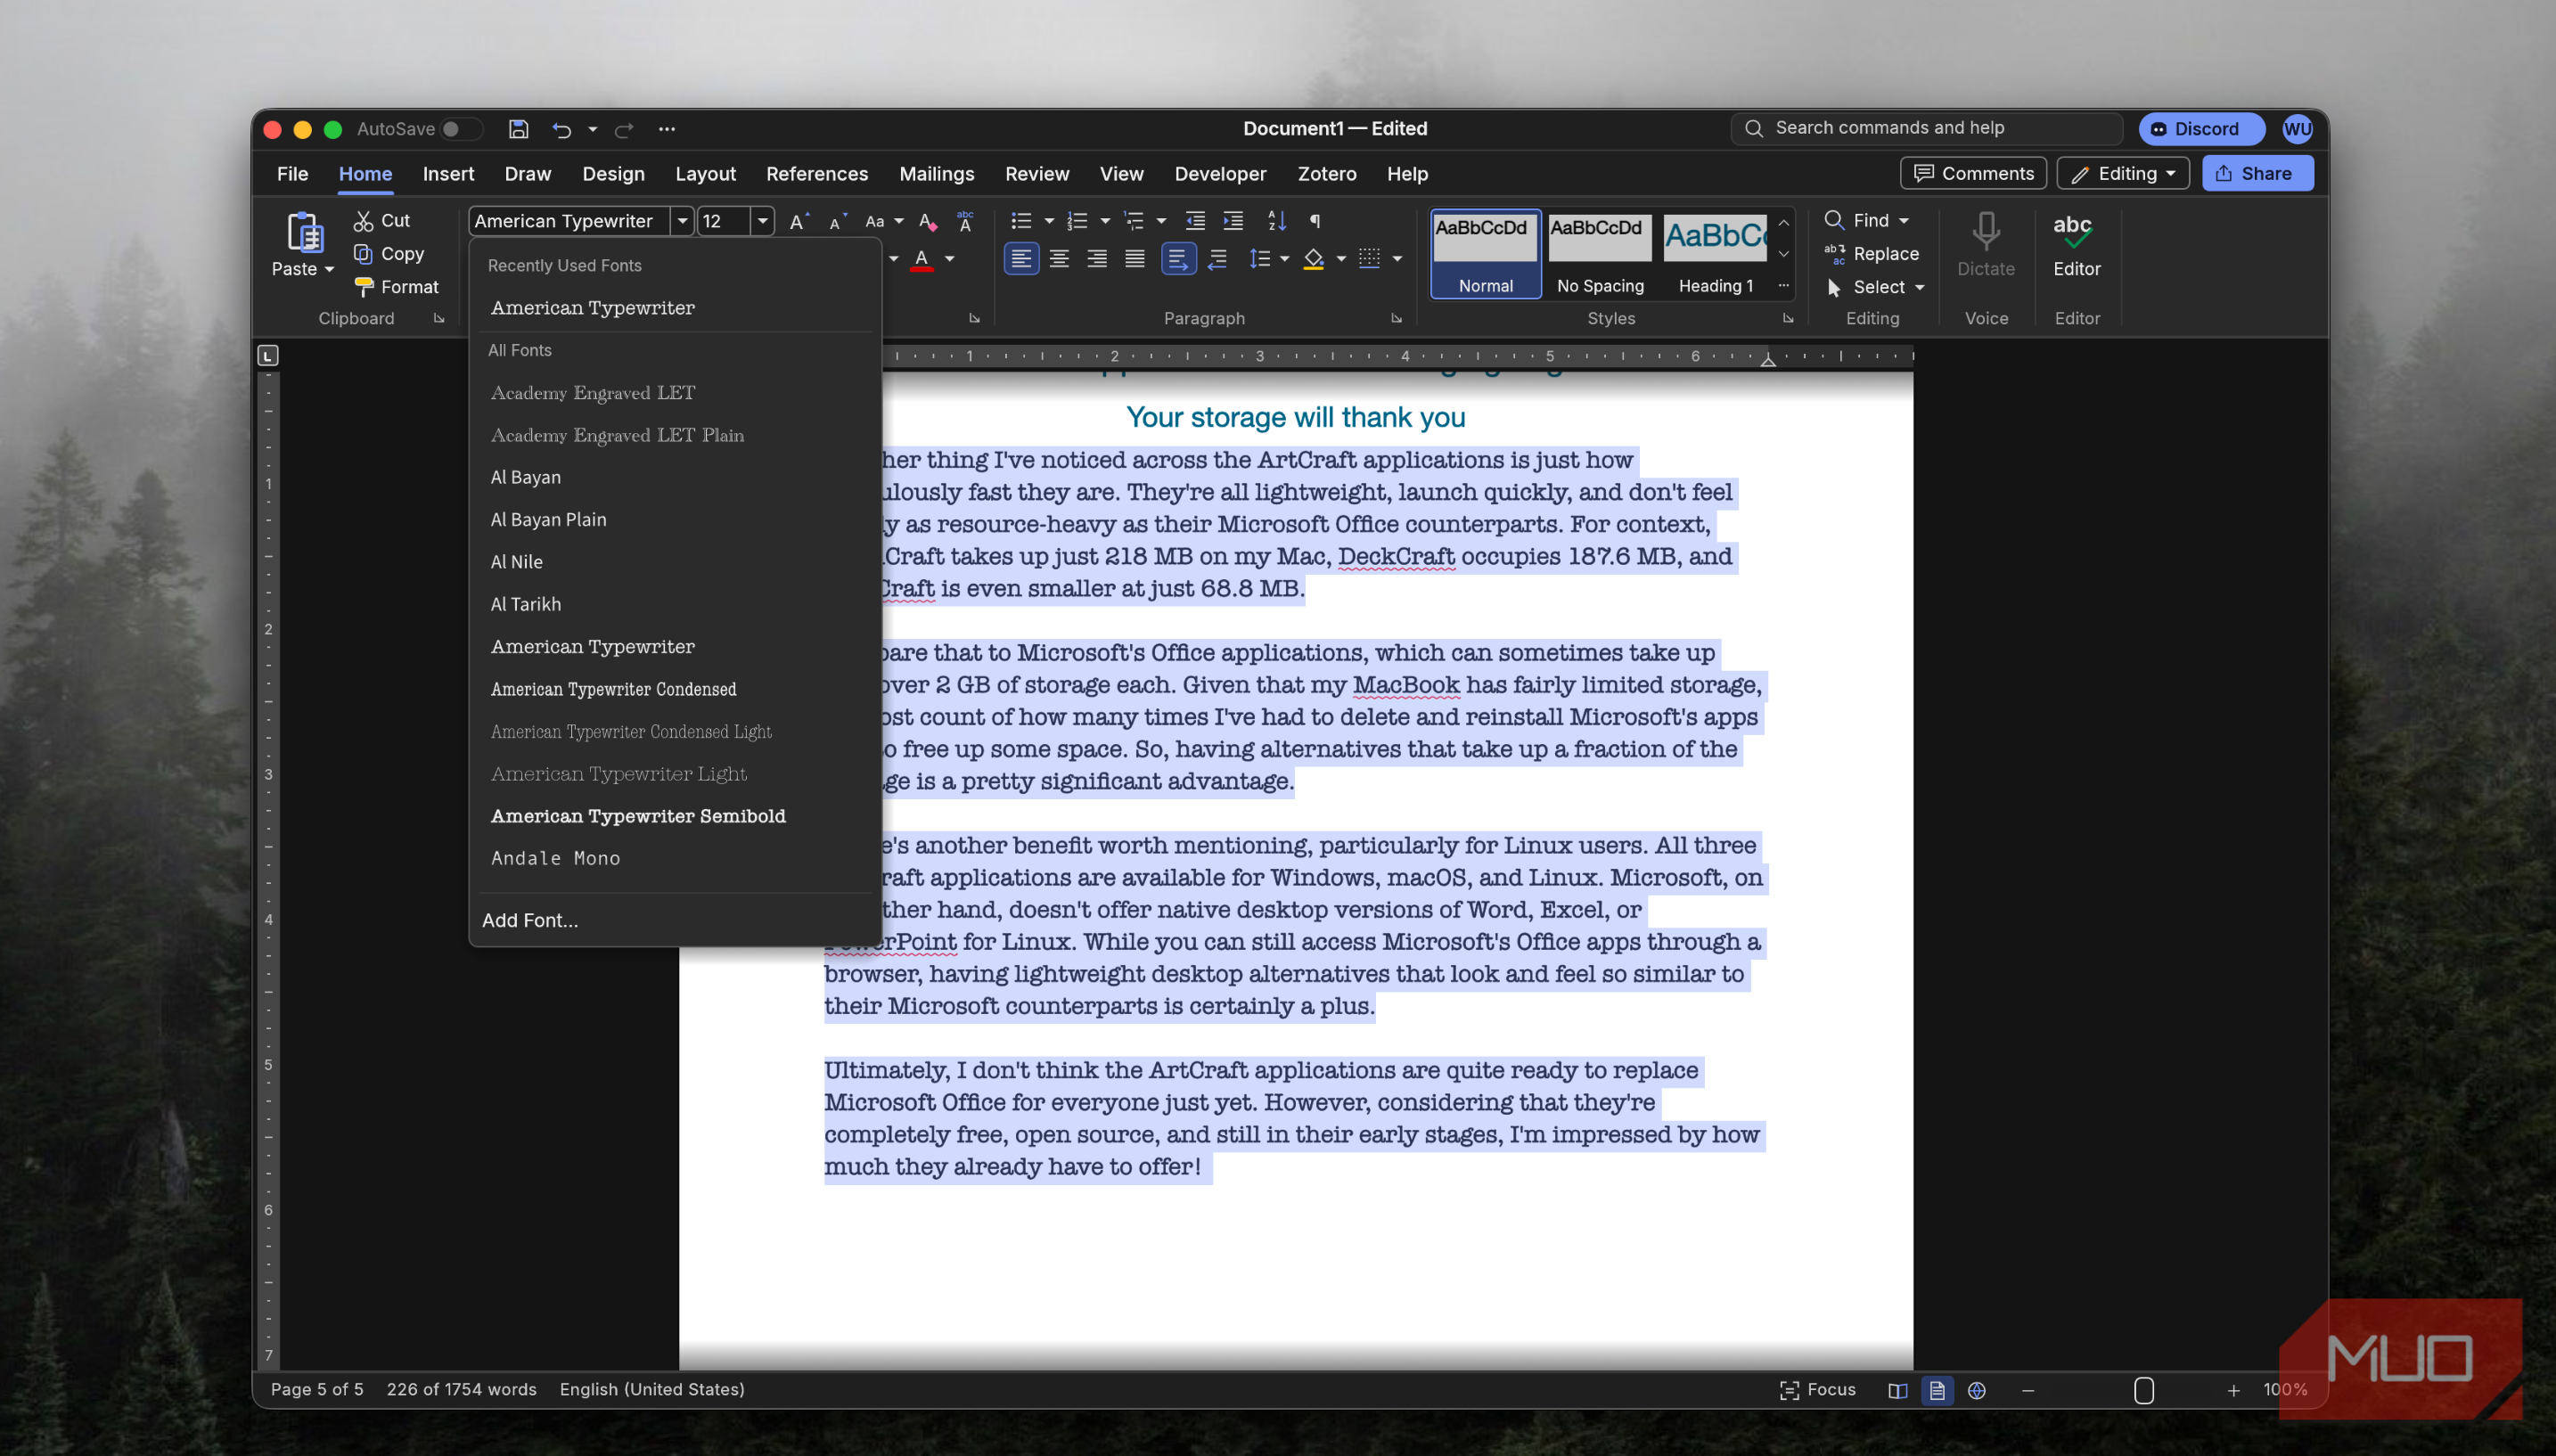
Task: Apply the Heading 1 style
Action: coord(1715,254)
